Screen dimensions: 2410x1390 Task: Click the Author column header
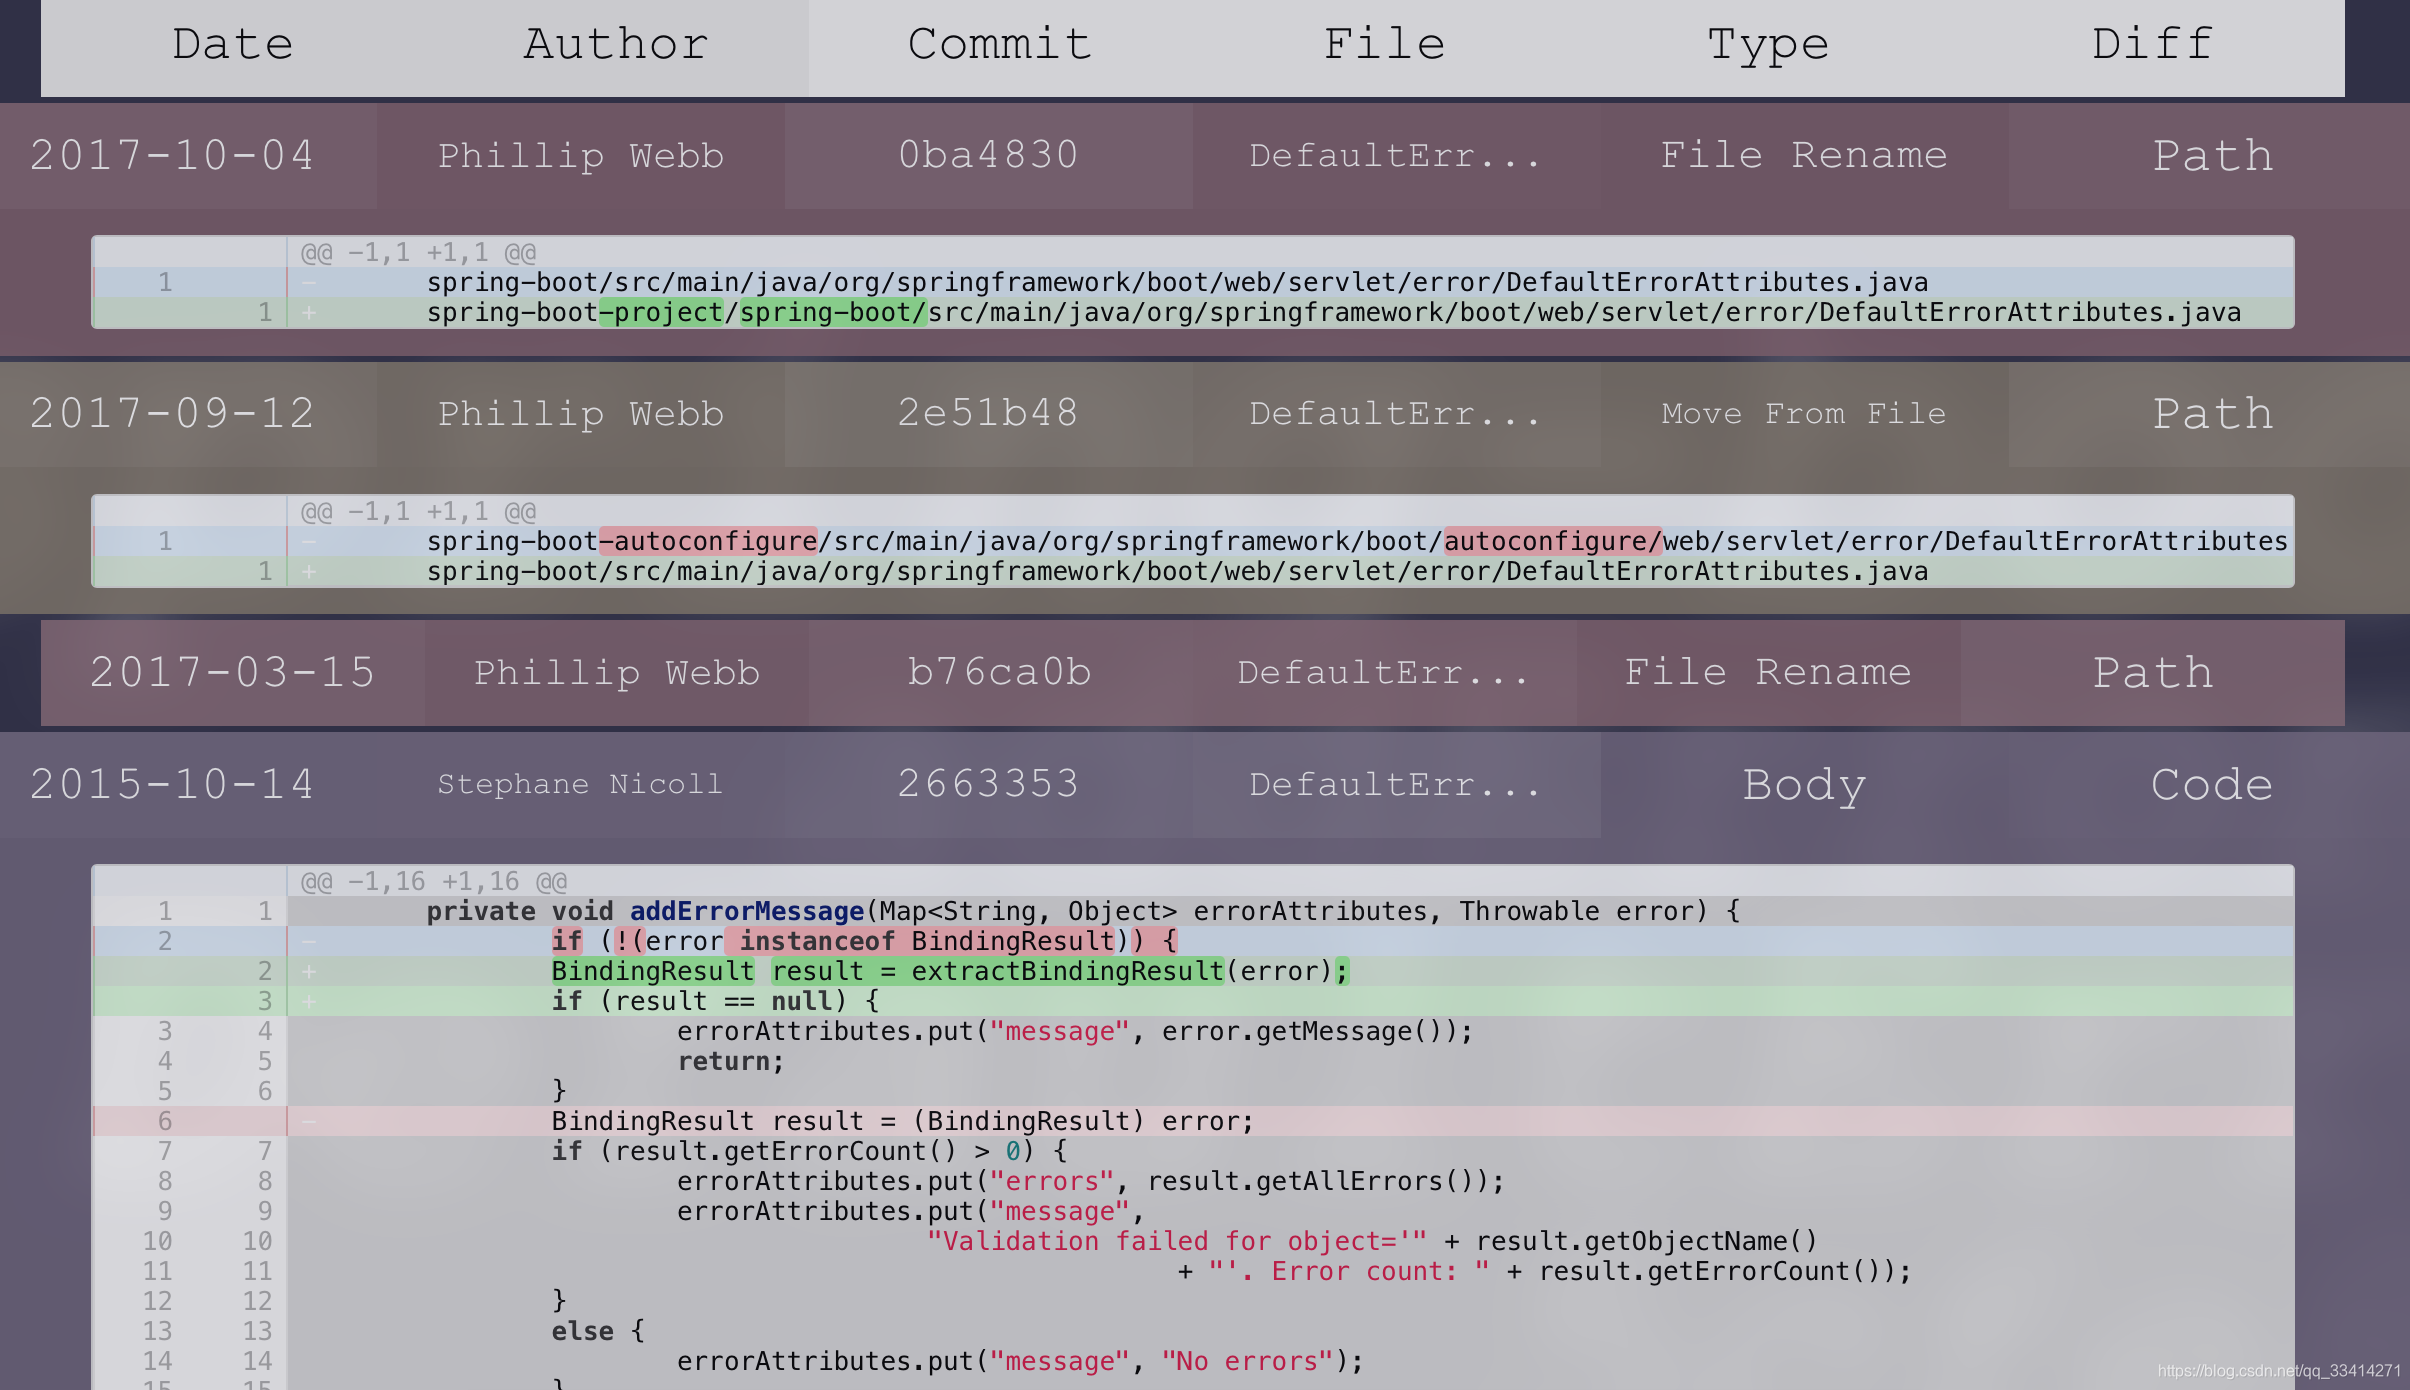tap(616, 45)
